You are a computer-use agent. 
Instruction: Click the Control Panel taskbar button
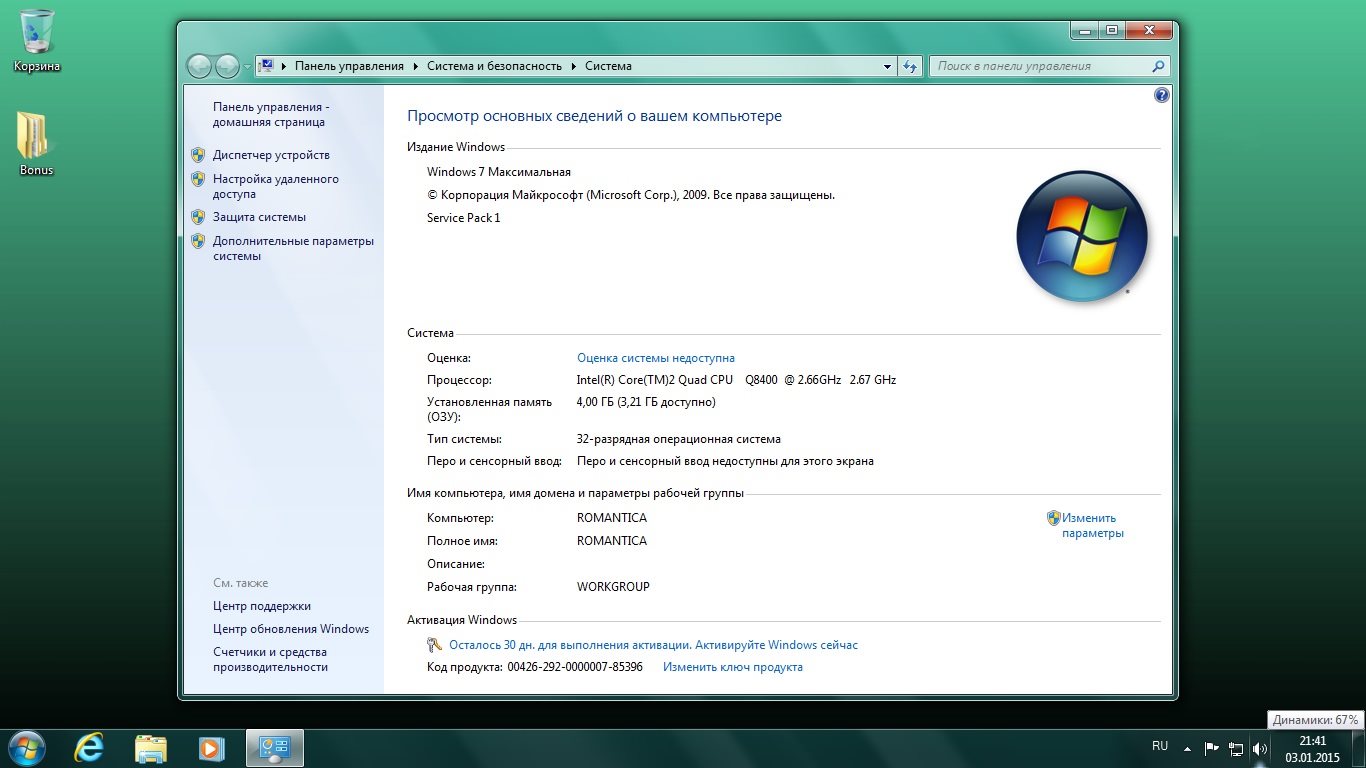[x=274, y=748]
